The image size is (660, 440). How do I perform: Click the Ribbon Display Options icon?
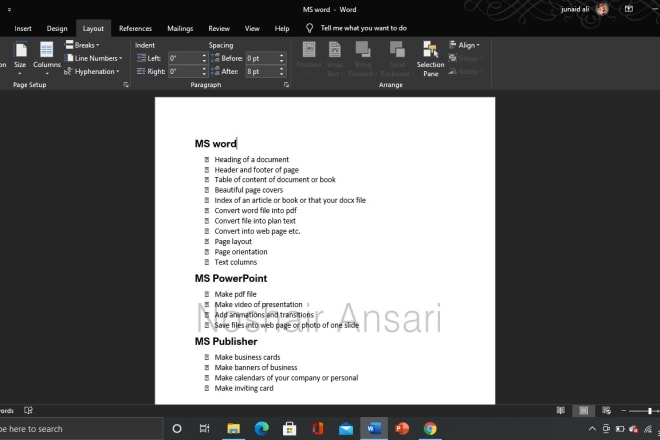628,9
